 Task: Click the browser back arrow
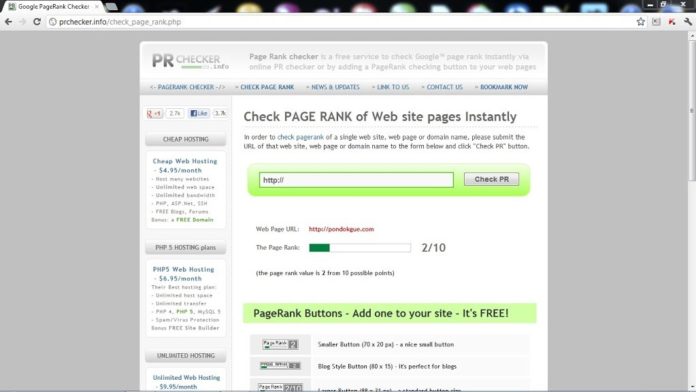8,22
